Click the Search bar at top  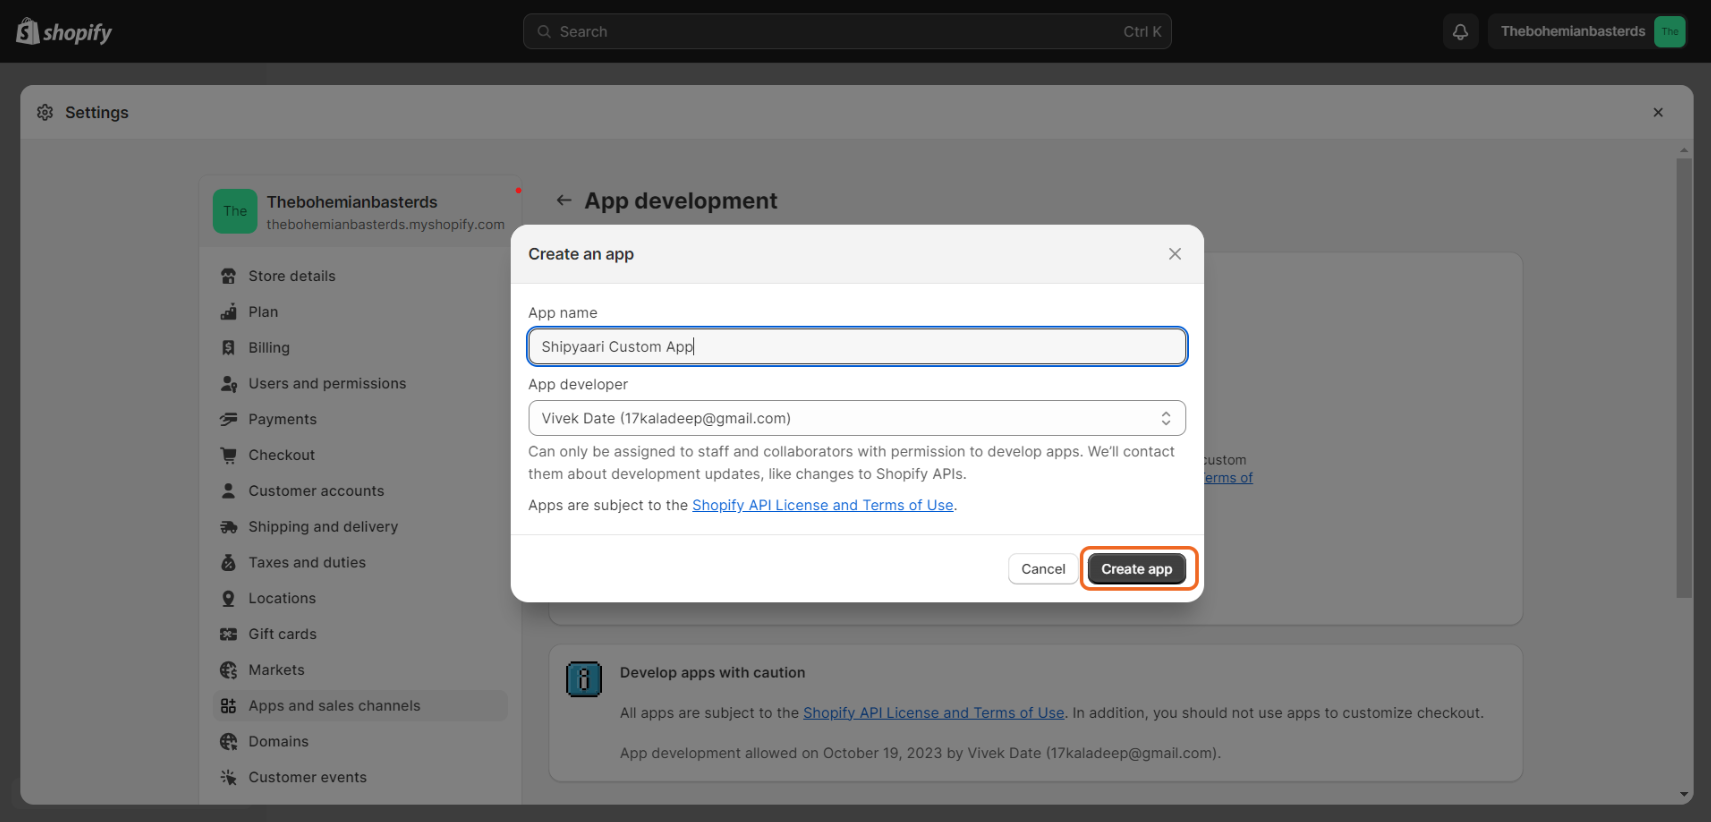pos(846,32)
